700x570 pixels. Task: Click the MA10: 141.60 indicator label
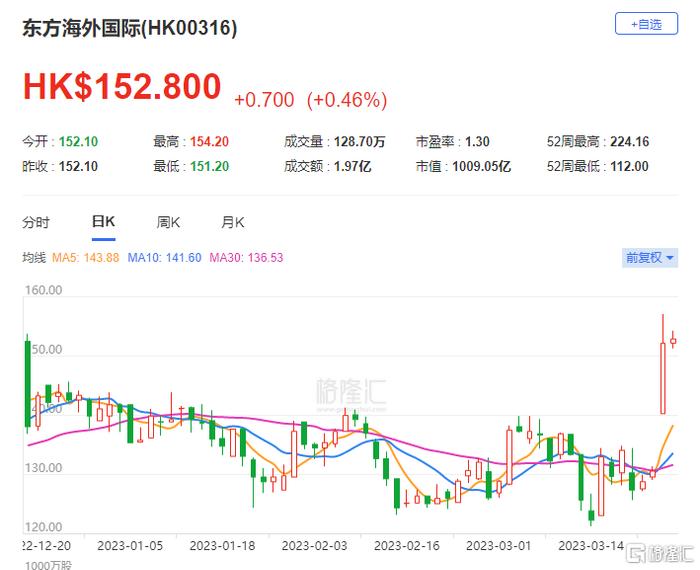point(164,258)
